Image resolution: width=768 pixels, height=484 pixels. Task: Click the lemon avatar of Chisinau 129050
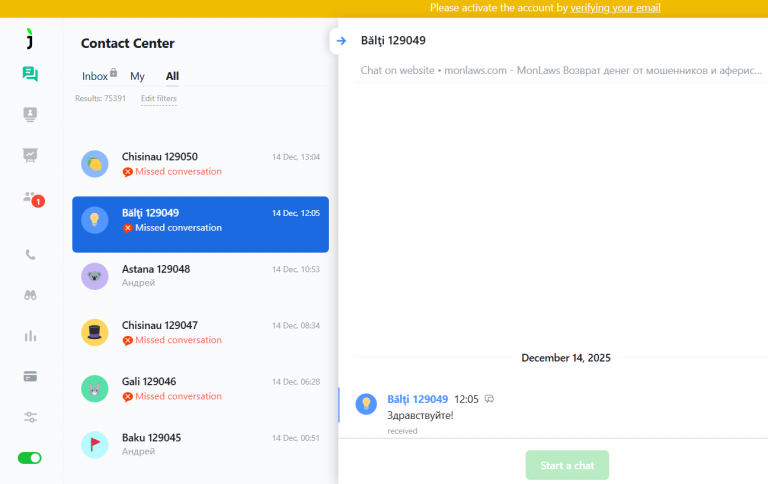pyautogui.click(x=95, y=164)
